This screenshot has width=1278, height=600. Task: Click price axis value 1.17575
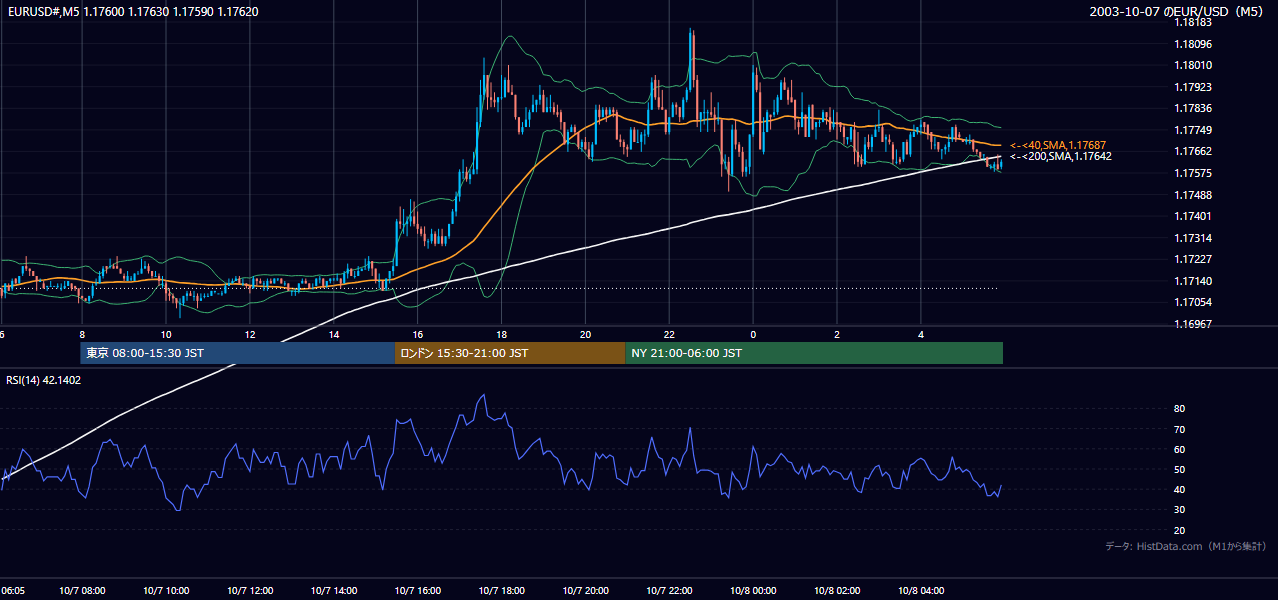(x=1191, y=173)
